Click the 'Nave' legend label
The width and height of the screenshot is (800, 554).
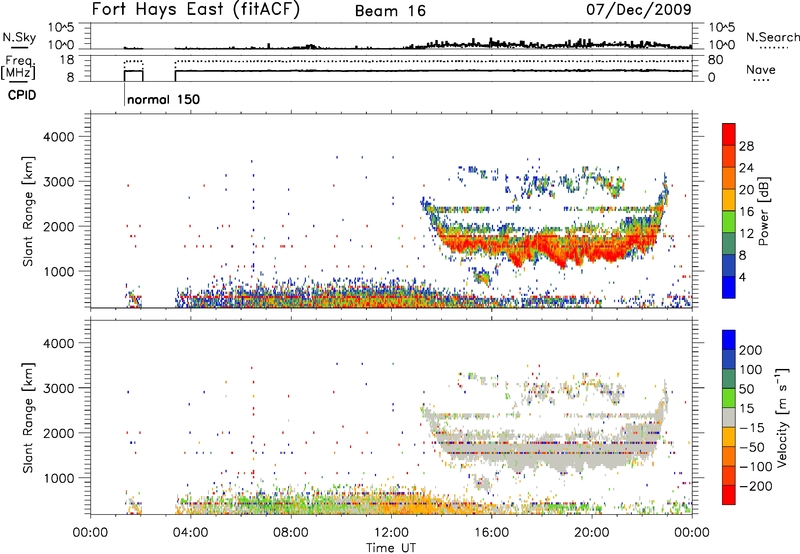click(x=760, y=69)
